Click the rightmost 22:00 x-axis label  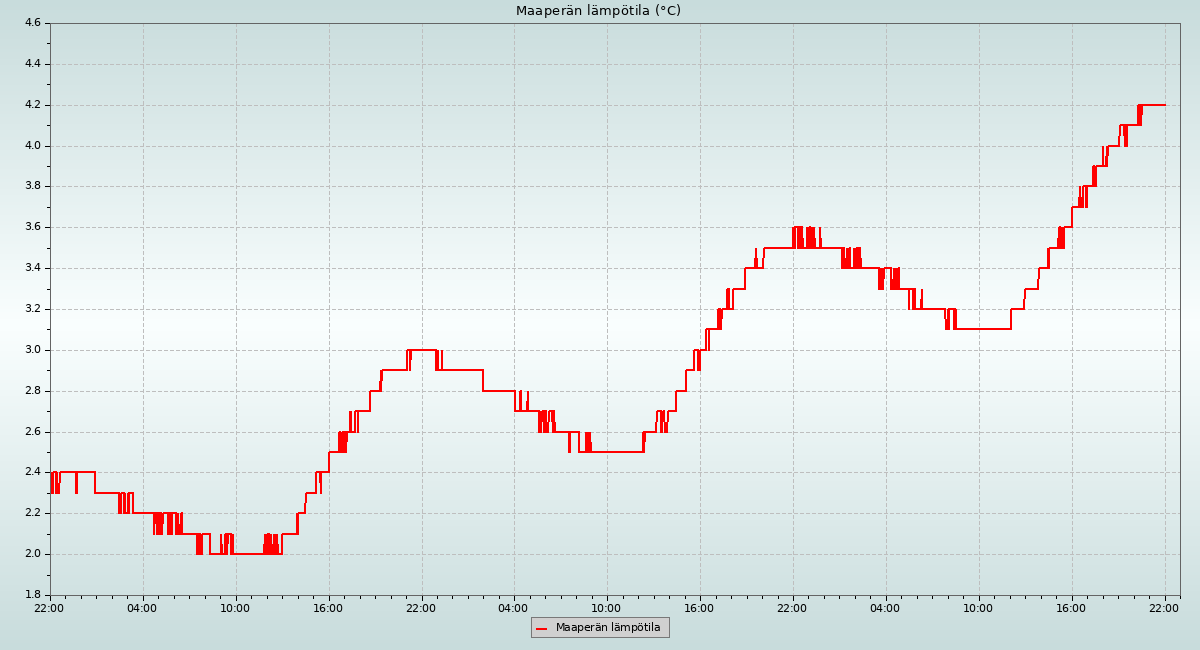coord(1164,607)
